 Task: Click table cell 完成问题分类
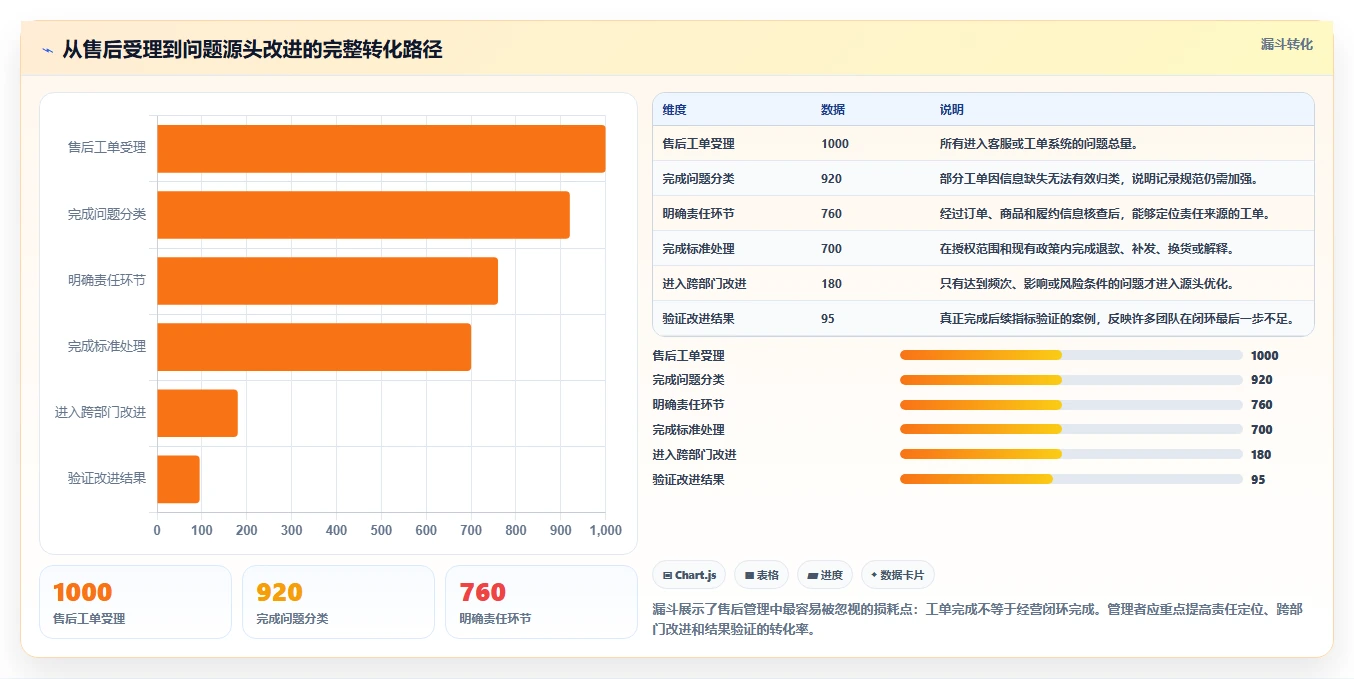698,179
